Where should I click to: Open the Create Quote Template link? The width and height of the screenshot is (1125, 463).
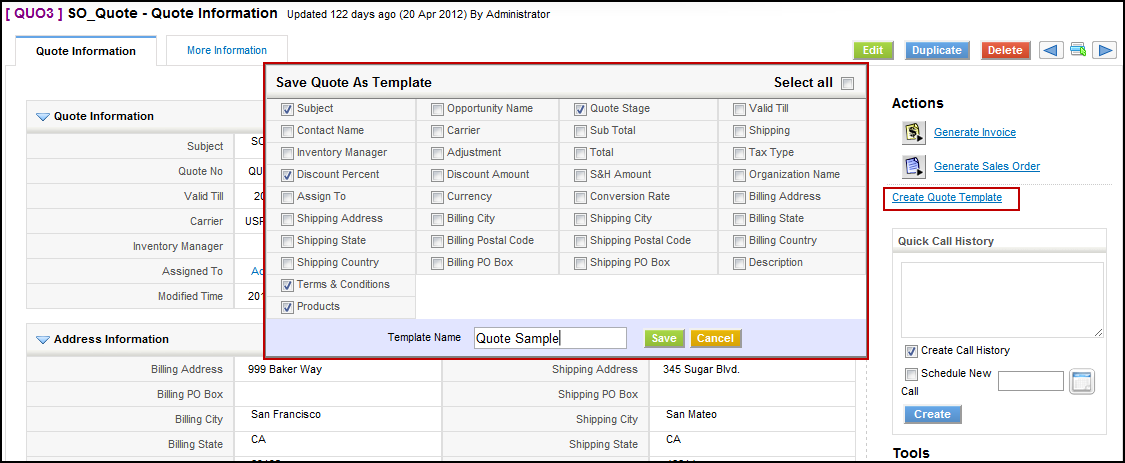(947, 198)
